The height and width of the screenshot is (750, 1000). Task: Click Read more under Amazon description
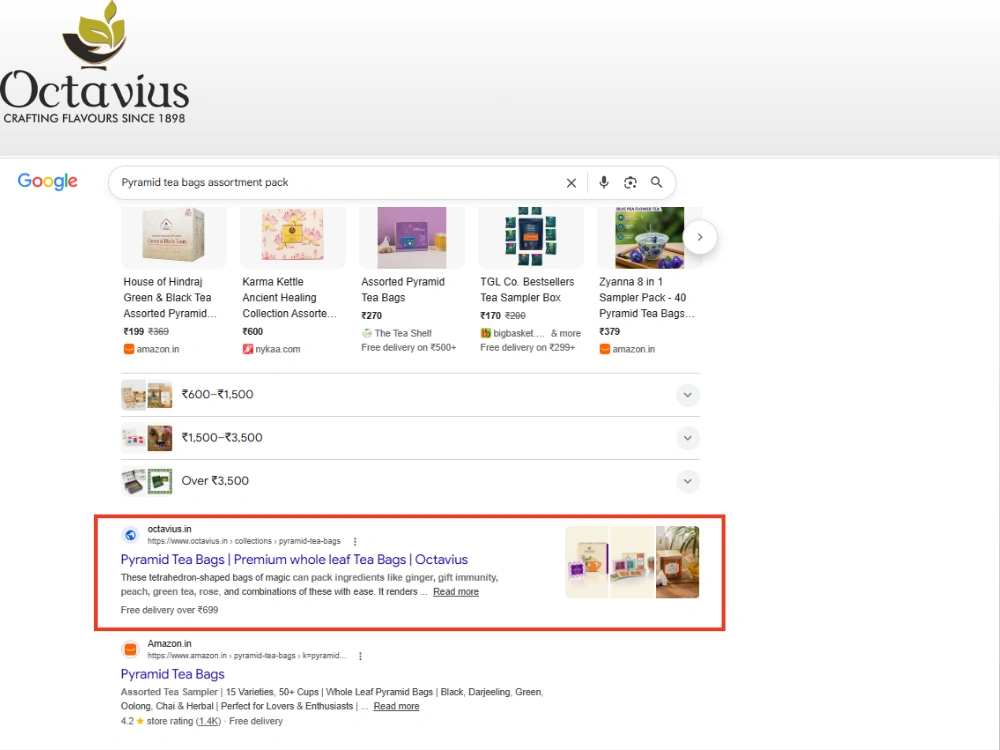pyautogui.click(x=396, y=707)
